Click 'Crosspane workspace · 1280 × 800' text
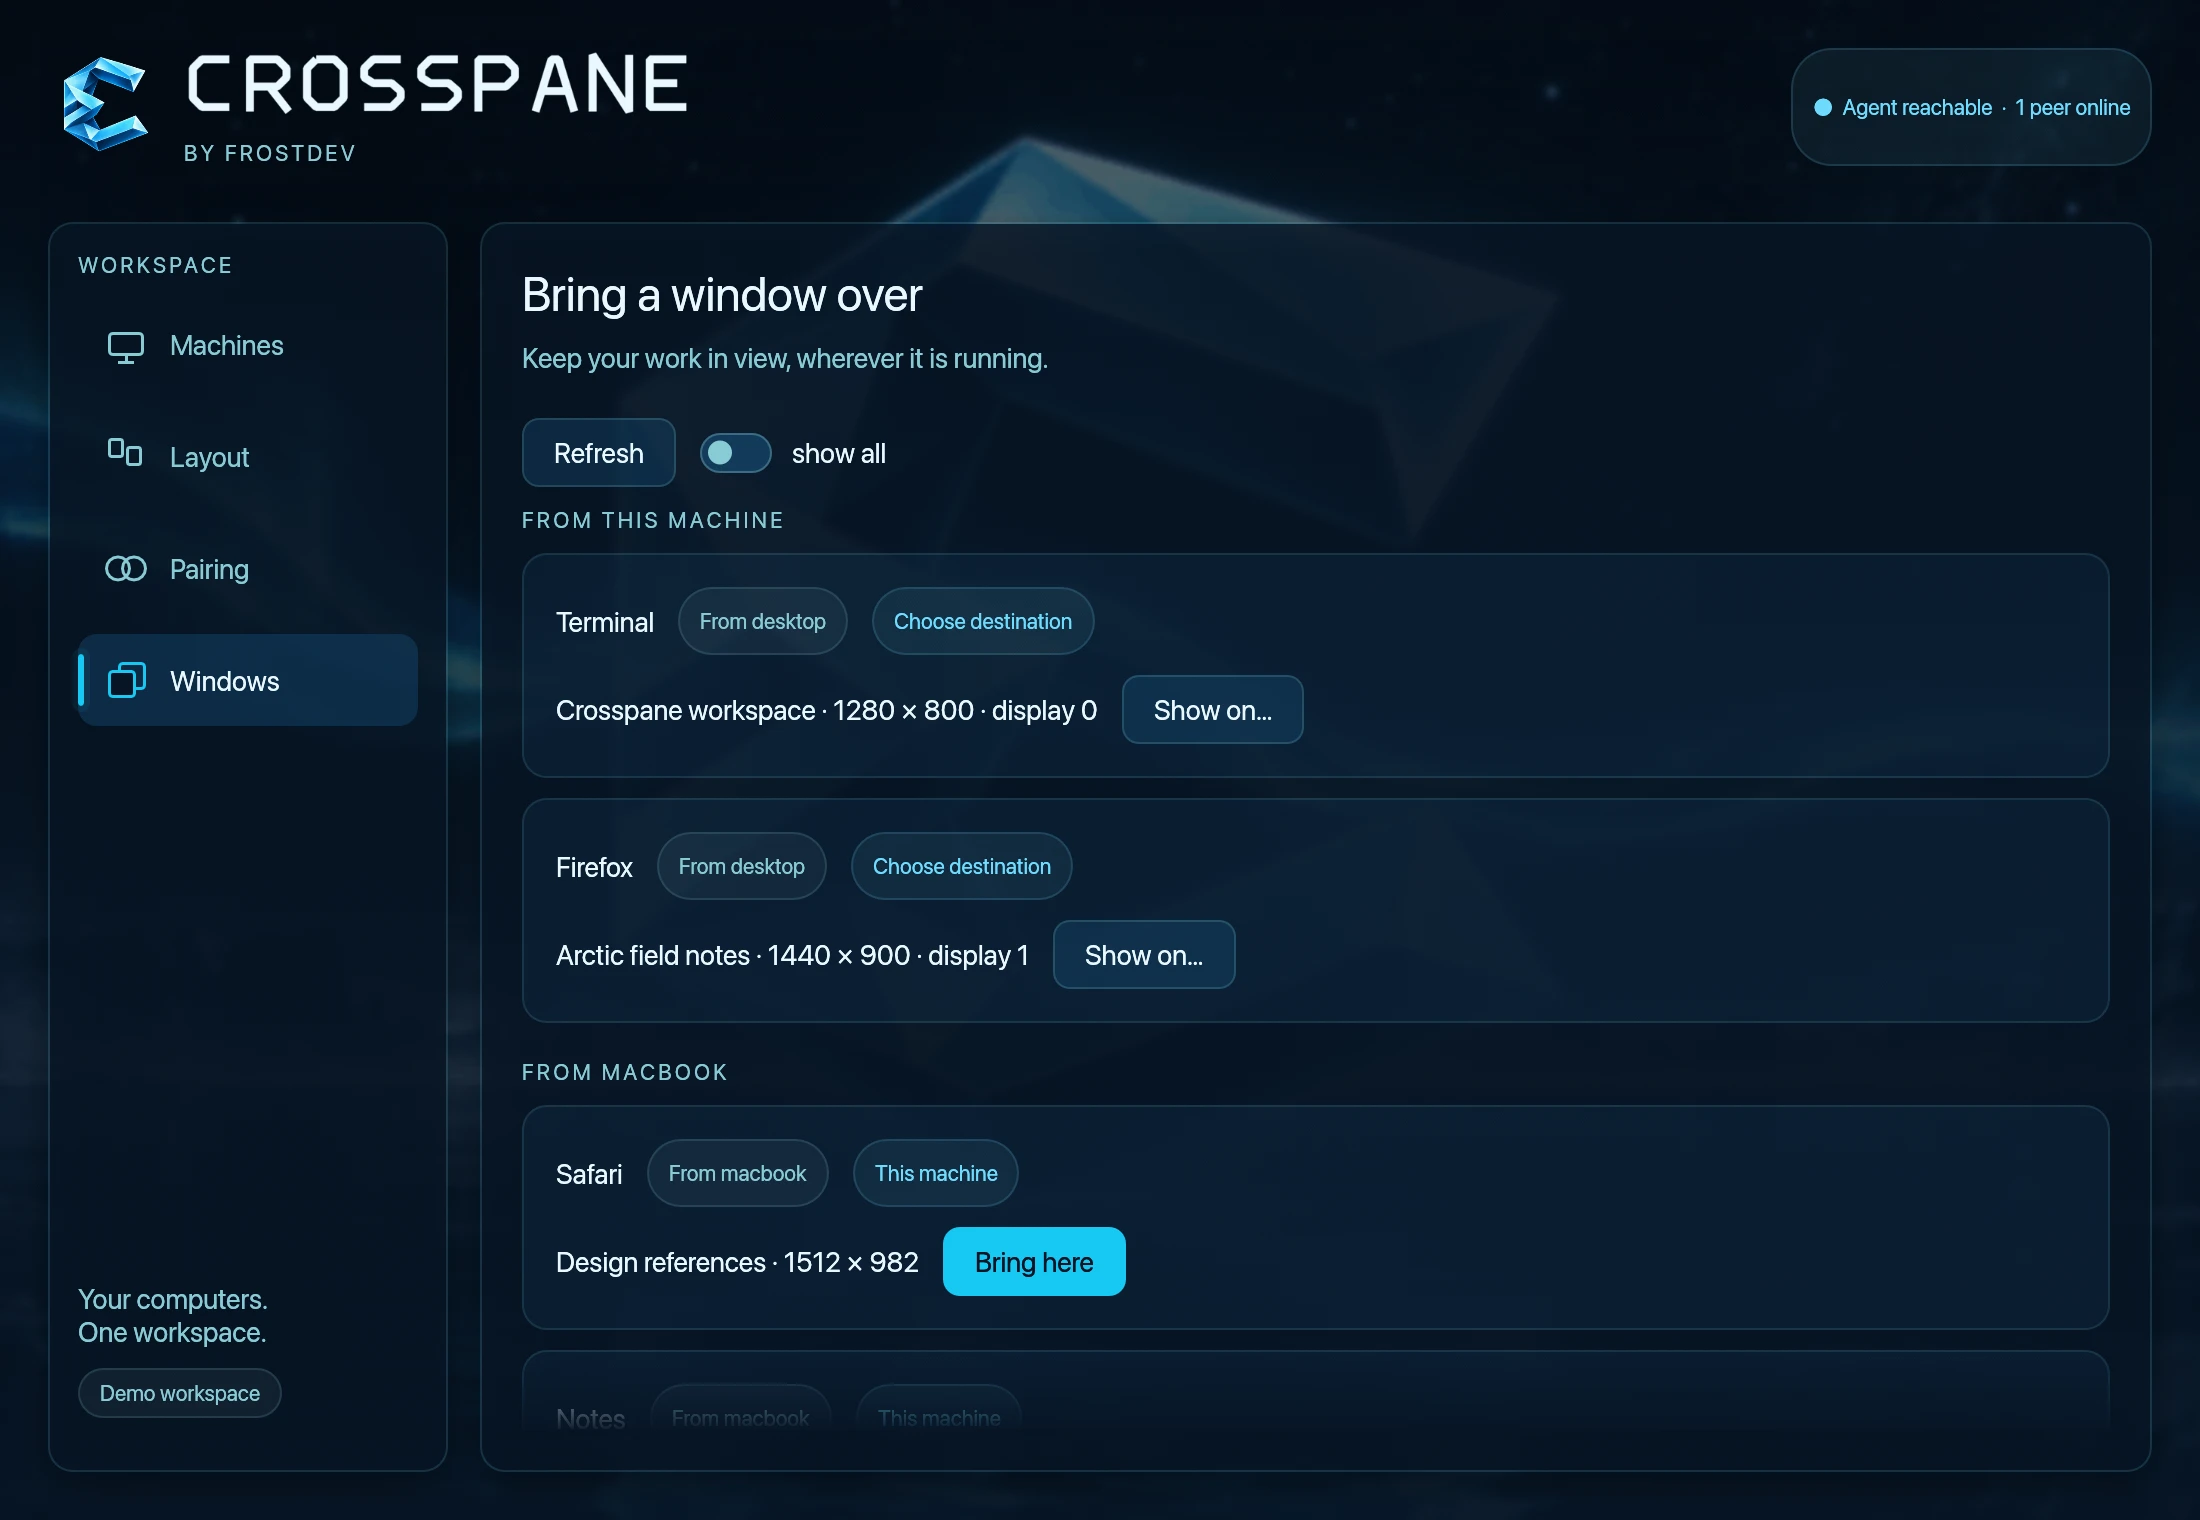 tap(765, 710)
